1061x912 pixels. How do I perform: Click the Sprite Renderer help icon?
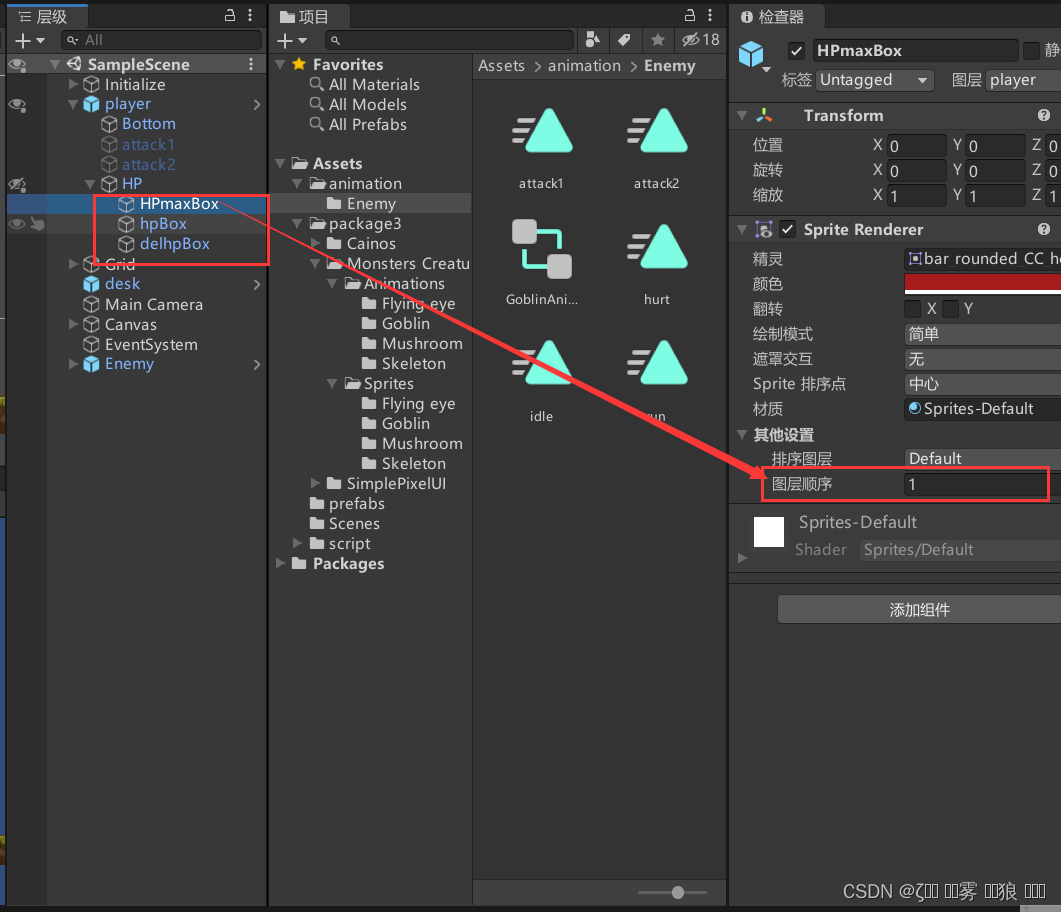pos(1043,230)
